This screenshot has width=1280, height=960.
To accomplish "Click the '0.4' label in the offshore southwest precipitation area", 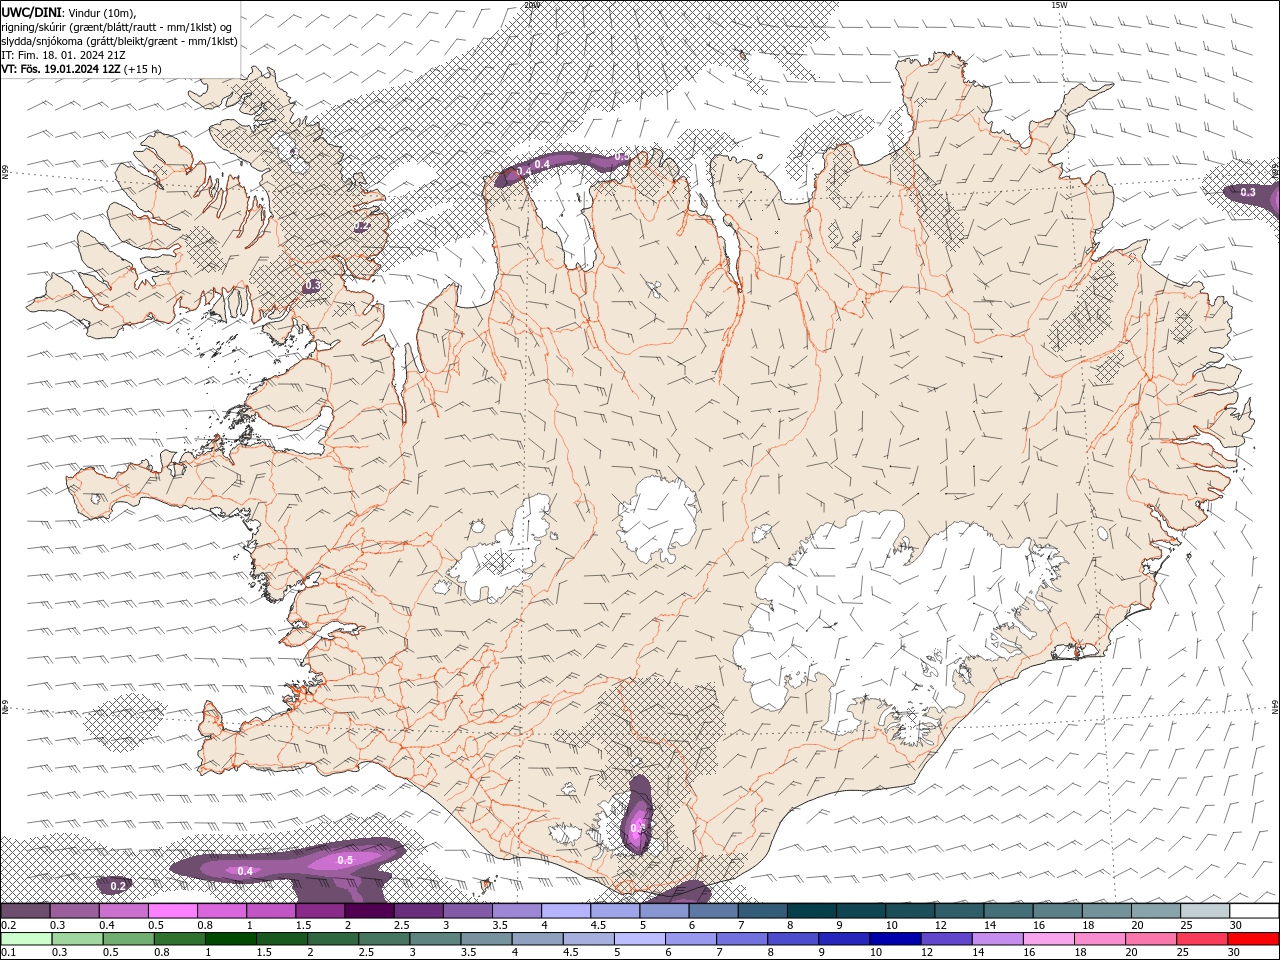I will [245, 871].
